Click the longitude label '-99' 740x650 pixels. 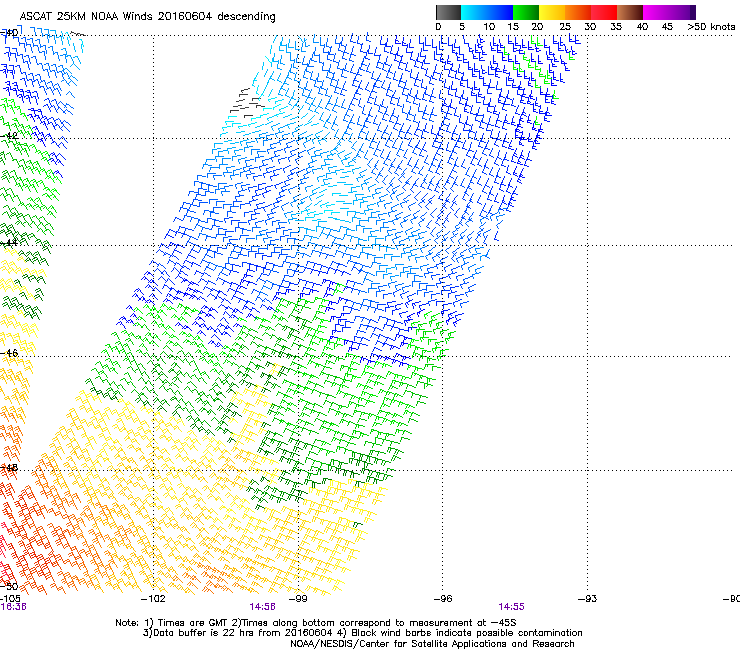[x=298, y=599]
